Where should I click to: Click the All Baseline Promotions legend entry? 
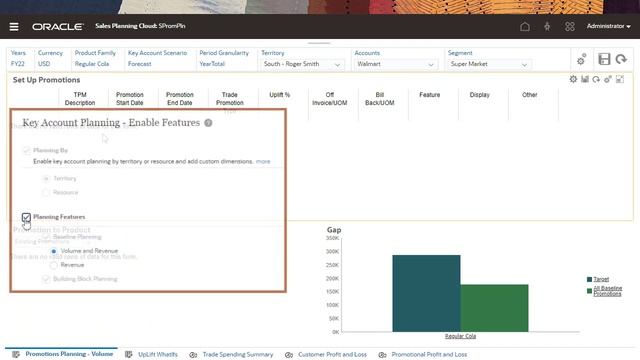(x=607, y=291)
